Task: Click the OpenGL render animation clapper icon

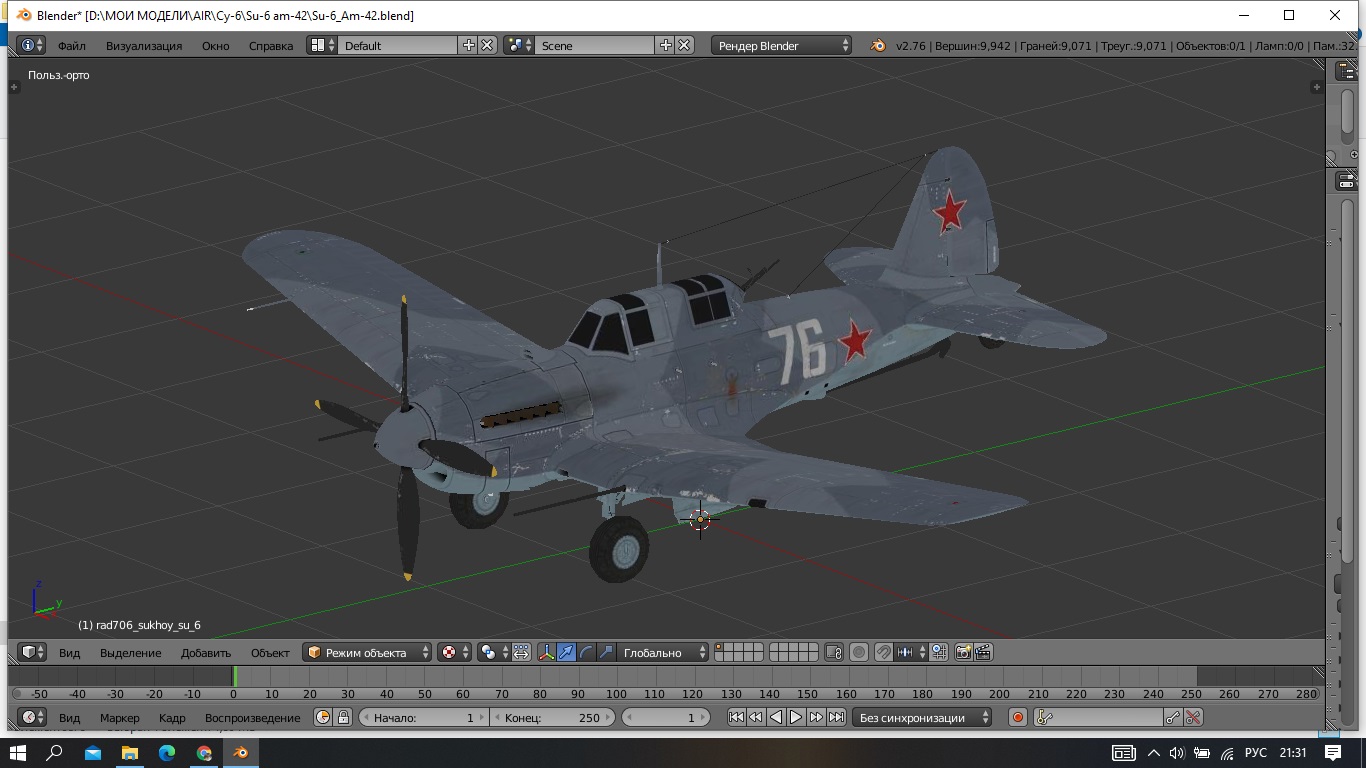Action: (983, 653)
